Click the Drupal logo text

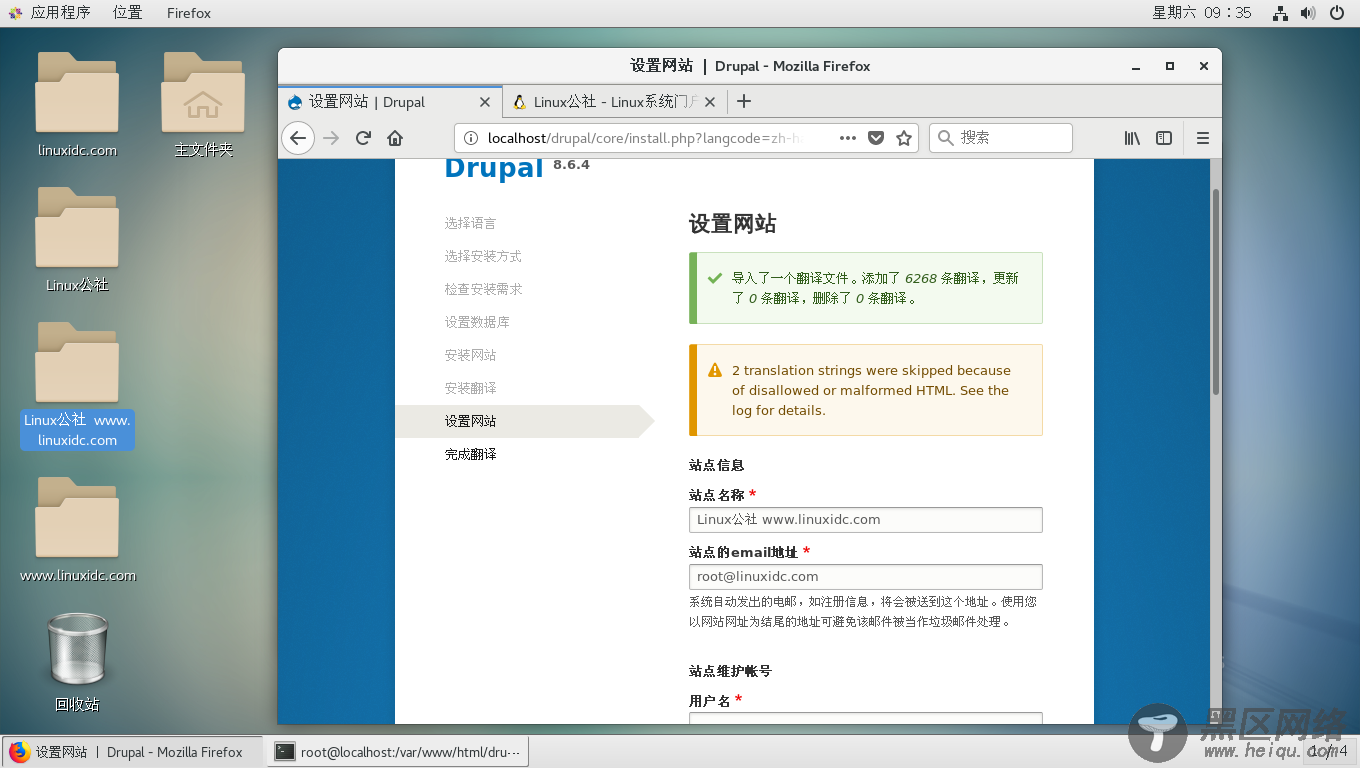click(494, 169)
